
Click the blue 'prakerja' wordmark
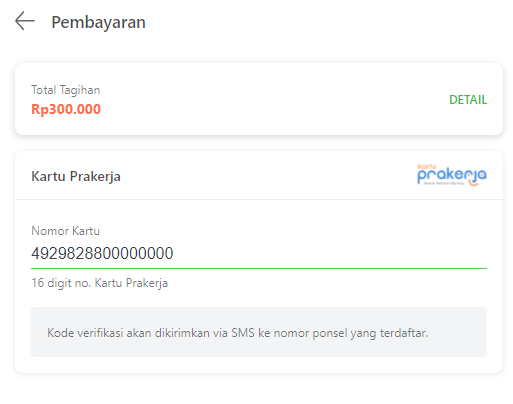pyautogui.click(x=452, y=176)
